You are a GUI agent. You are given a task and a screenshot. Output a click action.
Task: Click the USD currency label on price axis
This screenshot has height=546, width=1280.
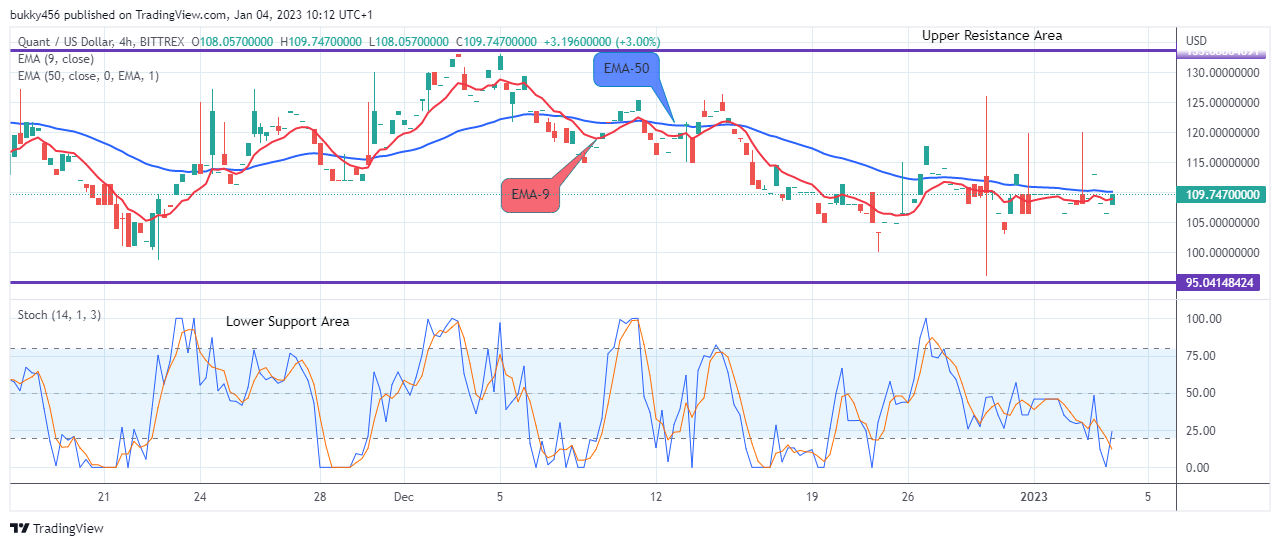coord(1196,41)
